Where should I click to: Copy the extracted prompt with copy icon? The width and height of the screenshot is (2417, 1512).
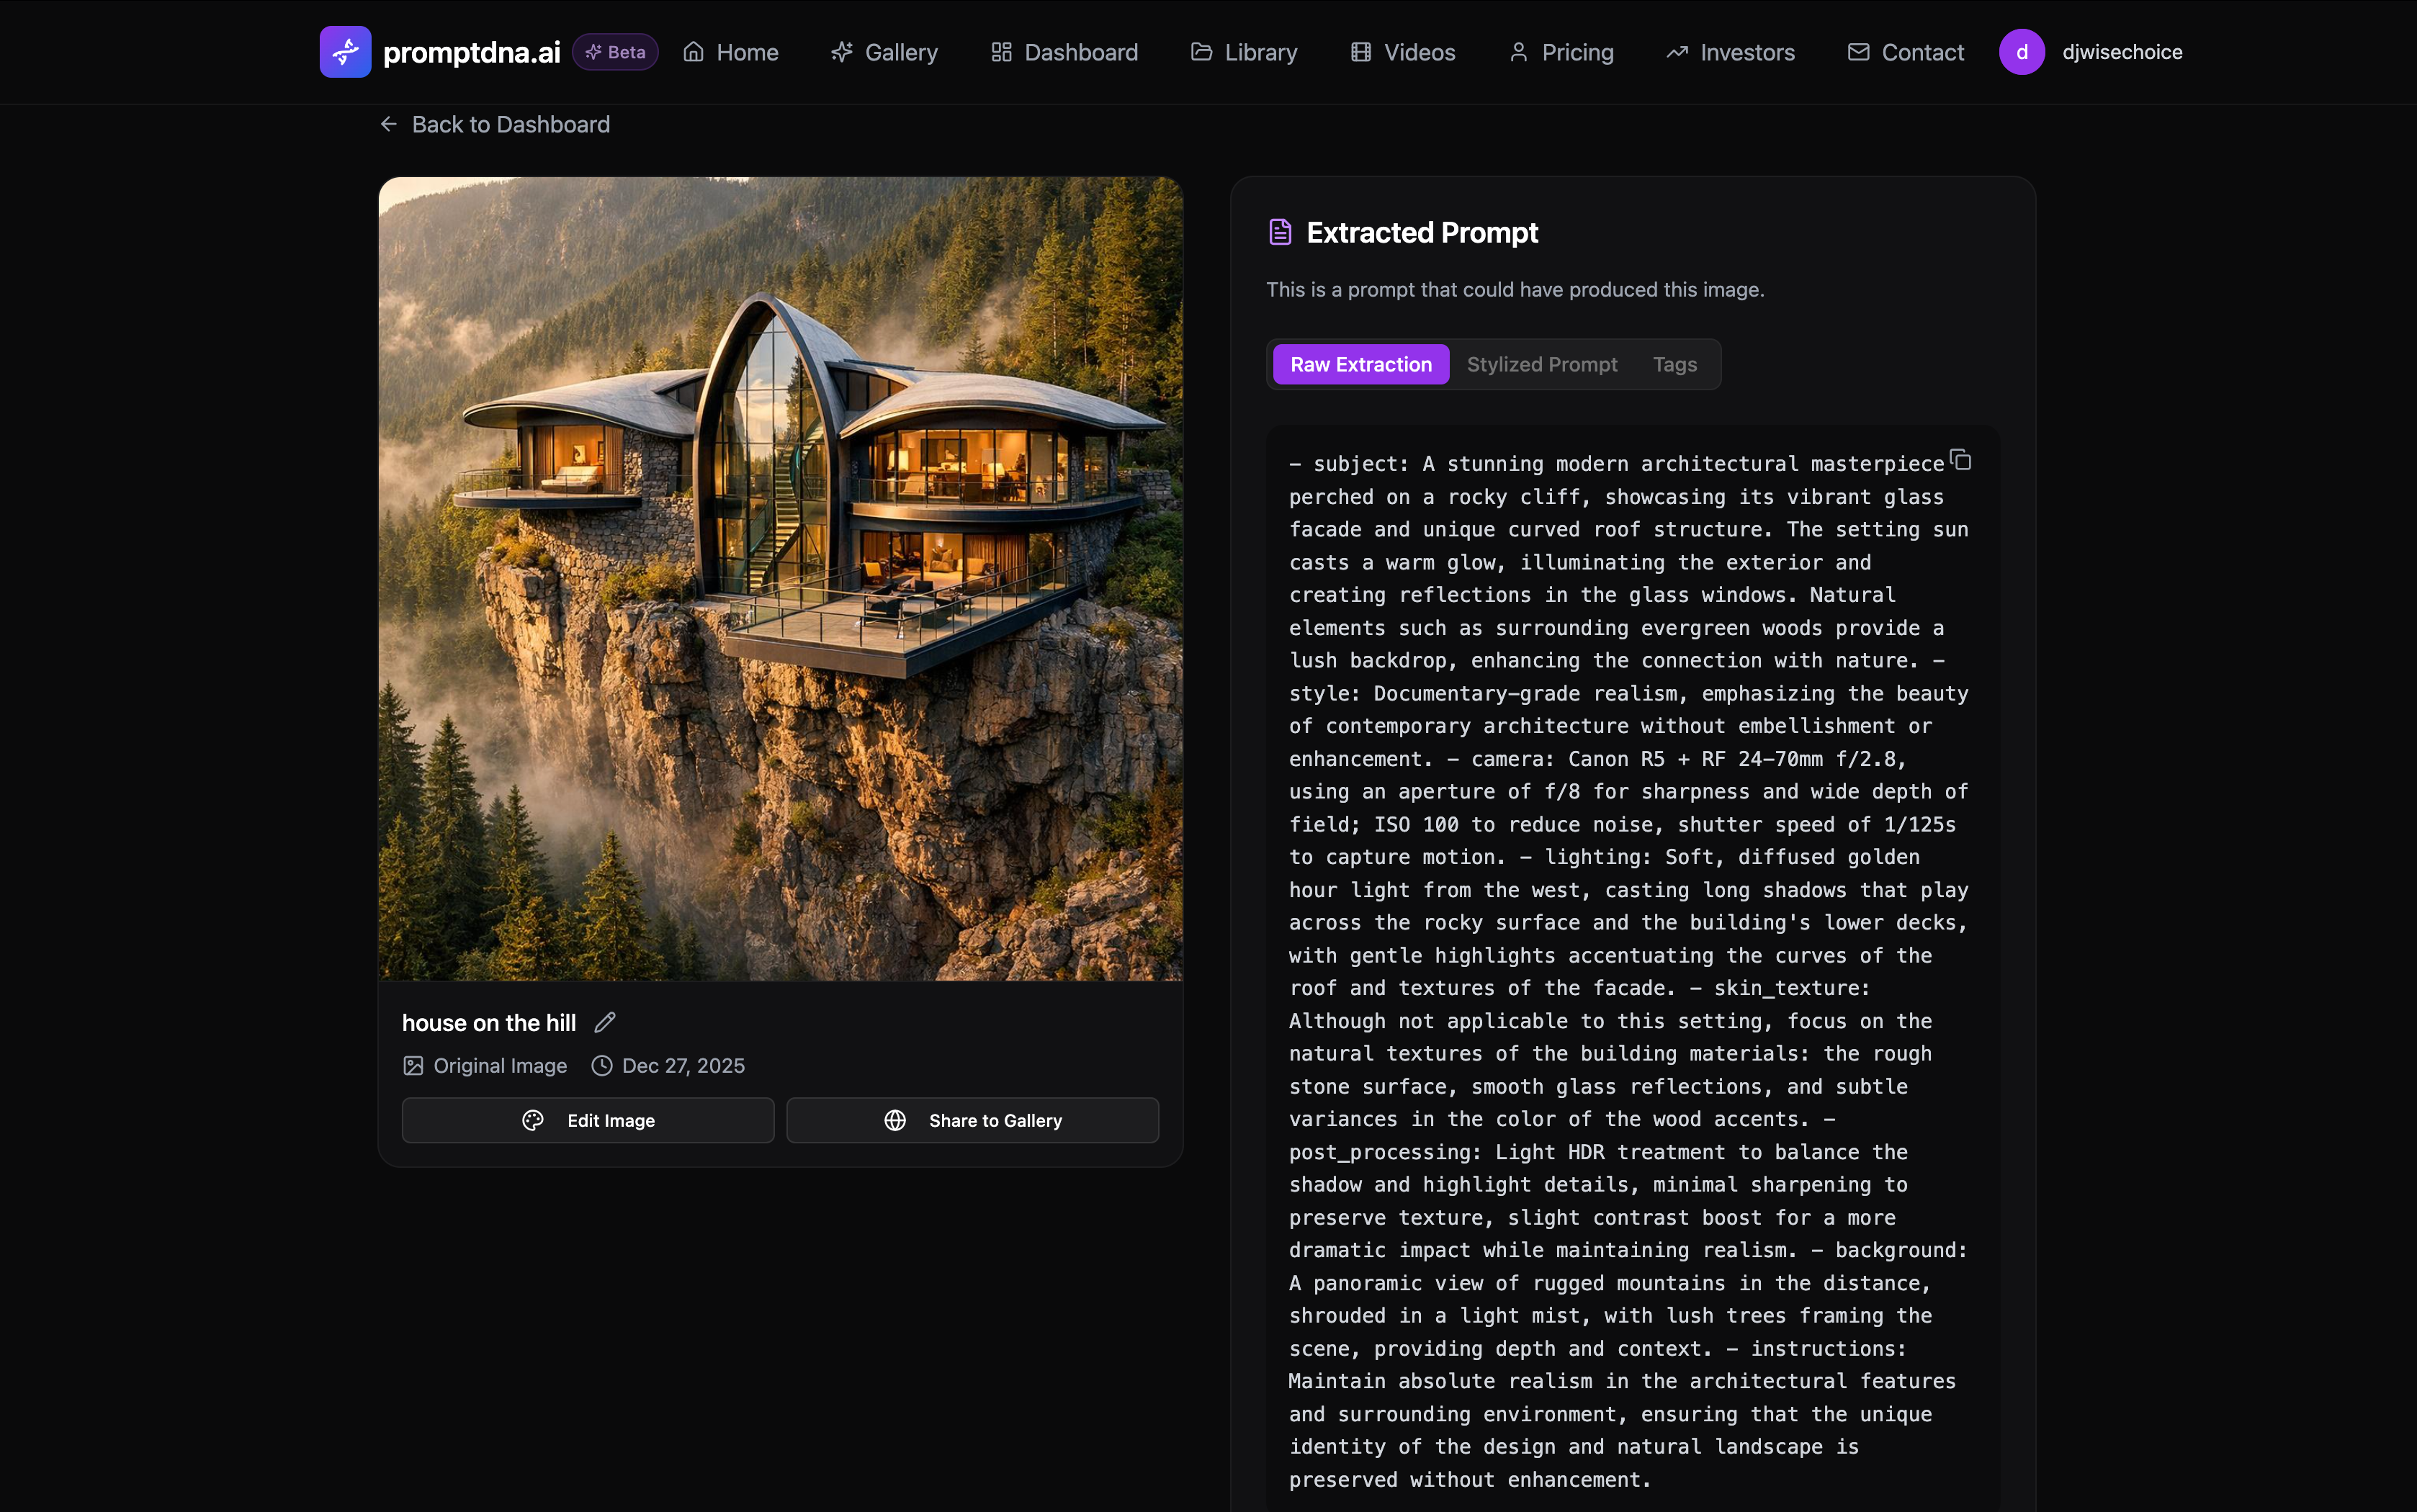(x=1961, y=460)
